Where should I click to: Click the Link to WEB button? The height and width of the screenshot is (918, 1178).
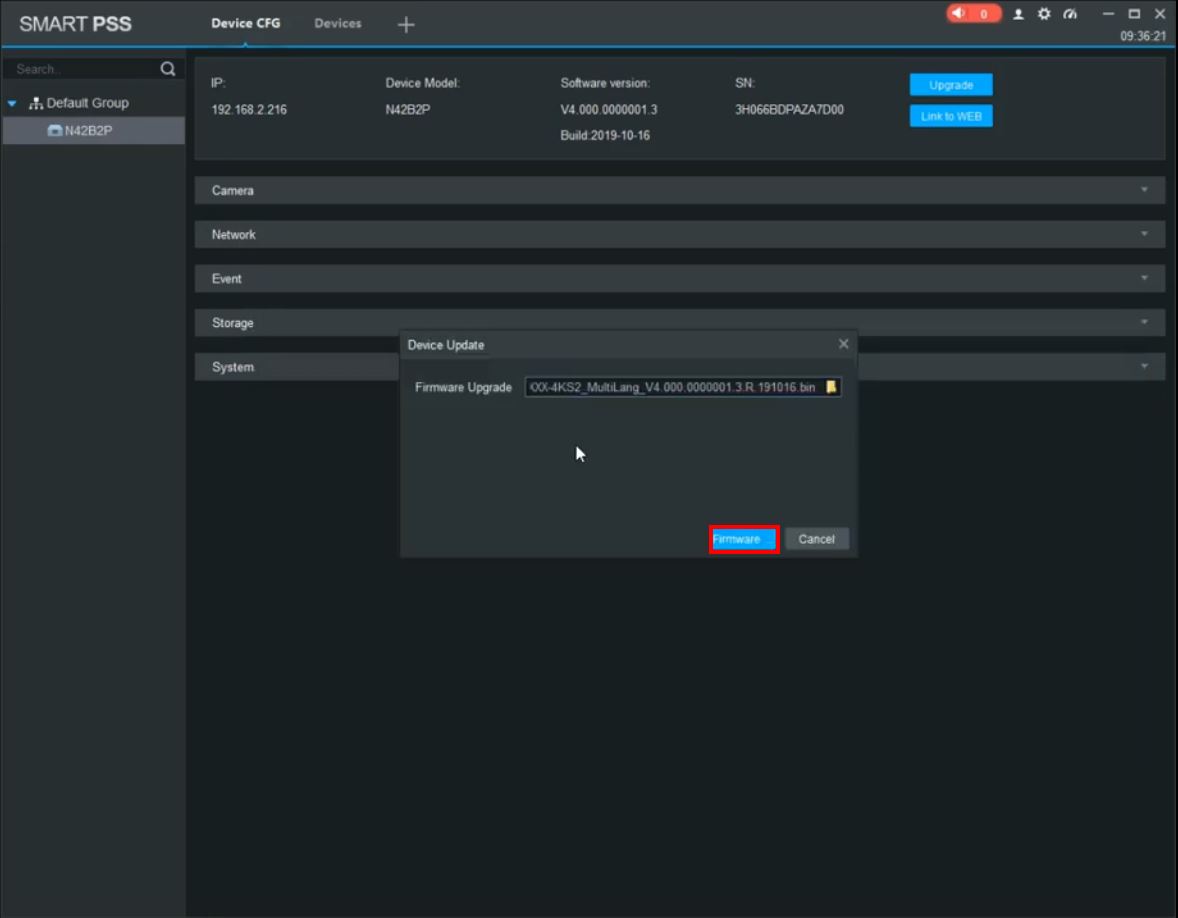coord(950,116)
